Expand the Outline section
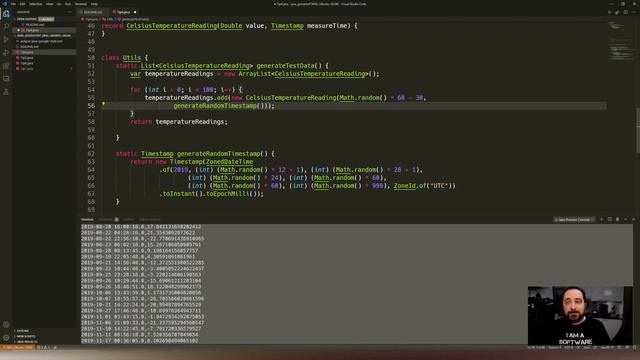The image size is (640, 360). coord(23,331)
